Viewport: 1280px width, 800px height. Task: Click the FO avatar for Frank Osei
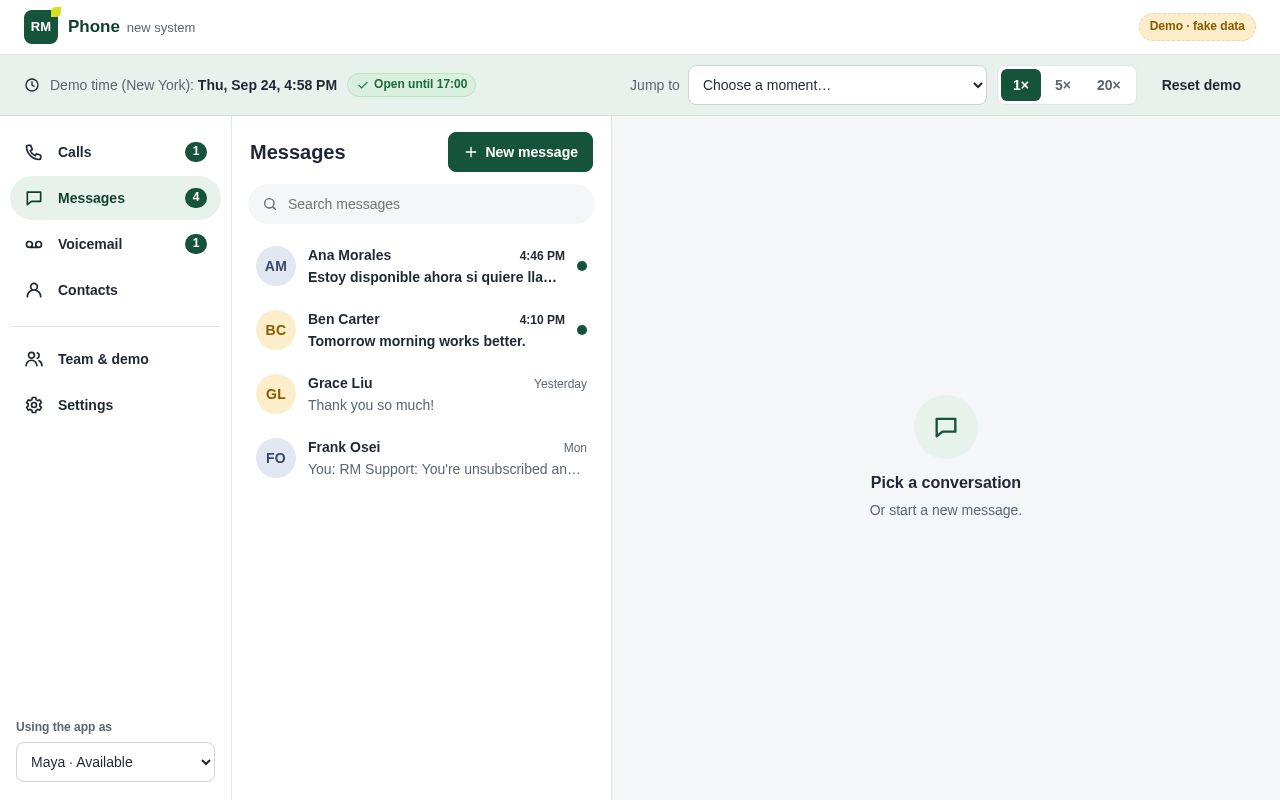[x=276, y=458]
